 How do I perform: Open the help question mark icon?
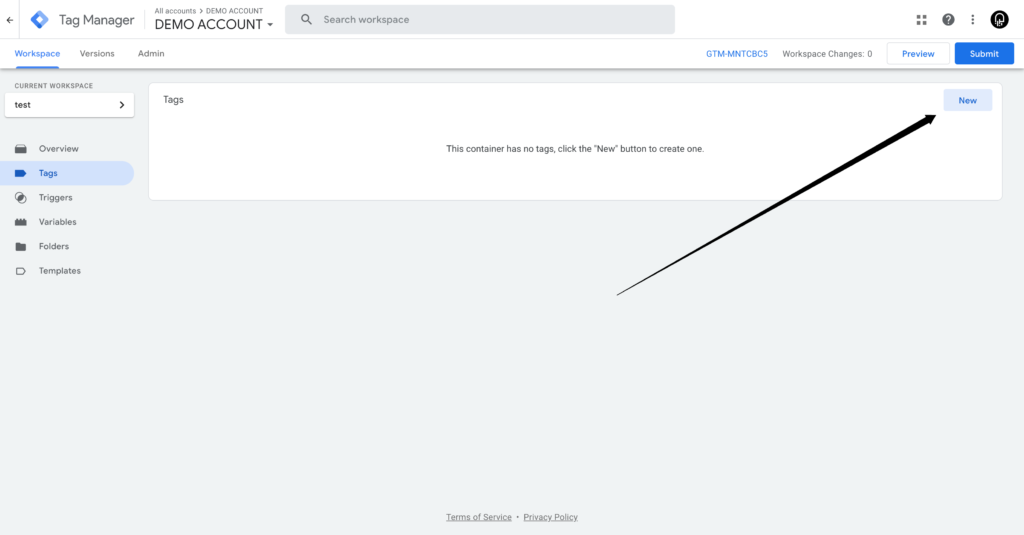(x=948, y=20)
